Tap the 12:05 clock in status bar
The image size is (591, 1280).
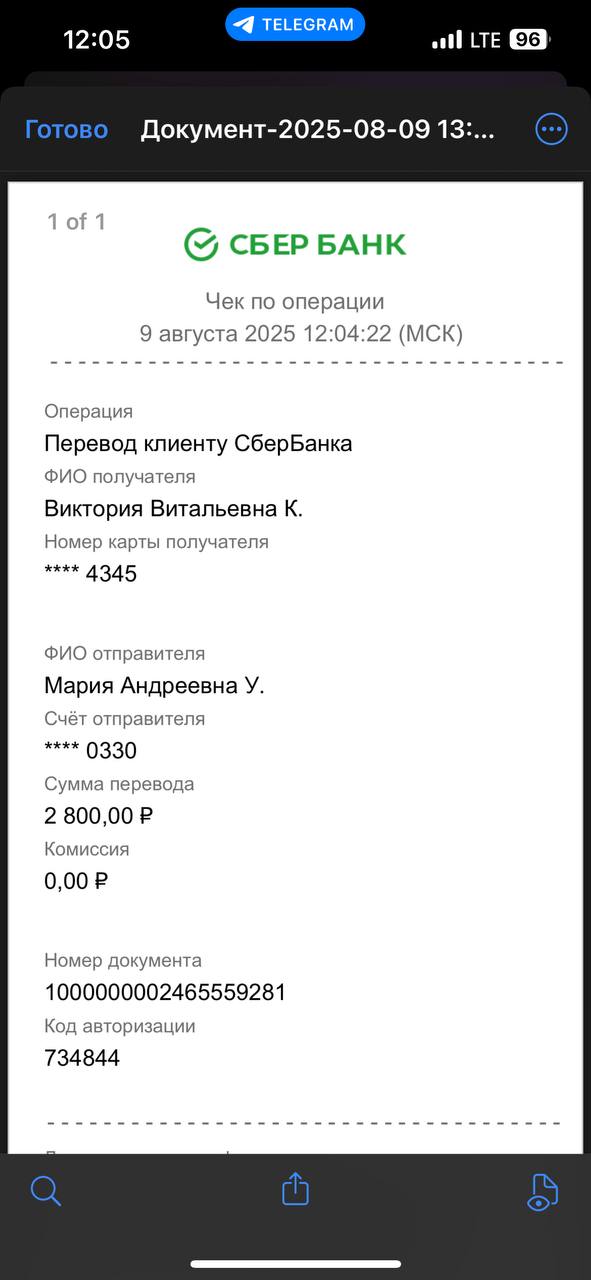coord(96,40)
